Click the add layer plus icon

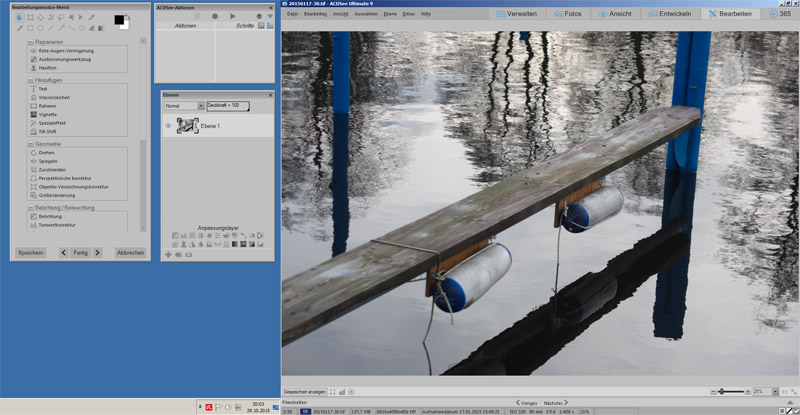pos(168,254)
